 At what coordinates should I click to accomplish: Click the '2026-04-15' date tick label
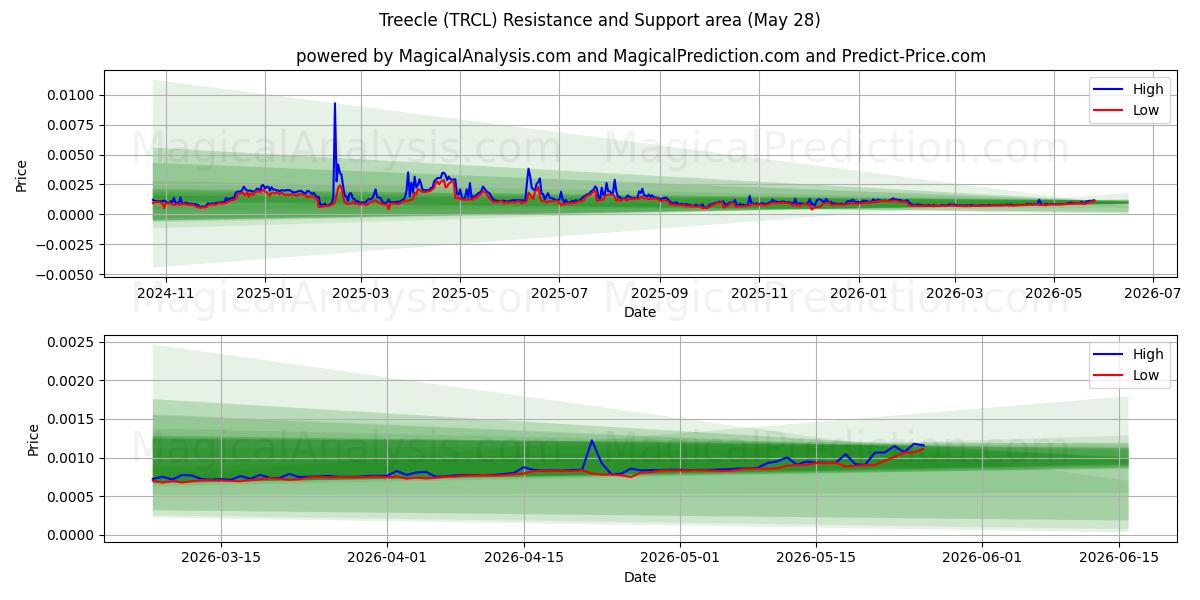[524, 558]
